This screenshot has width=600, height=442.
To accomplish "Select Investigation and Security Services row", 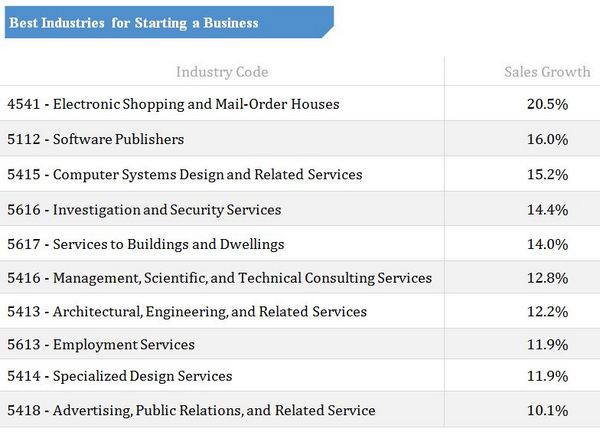I will pos(300,209).
